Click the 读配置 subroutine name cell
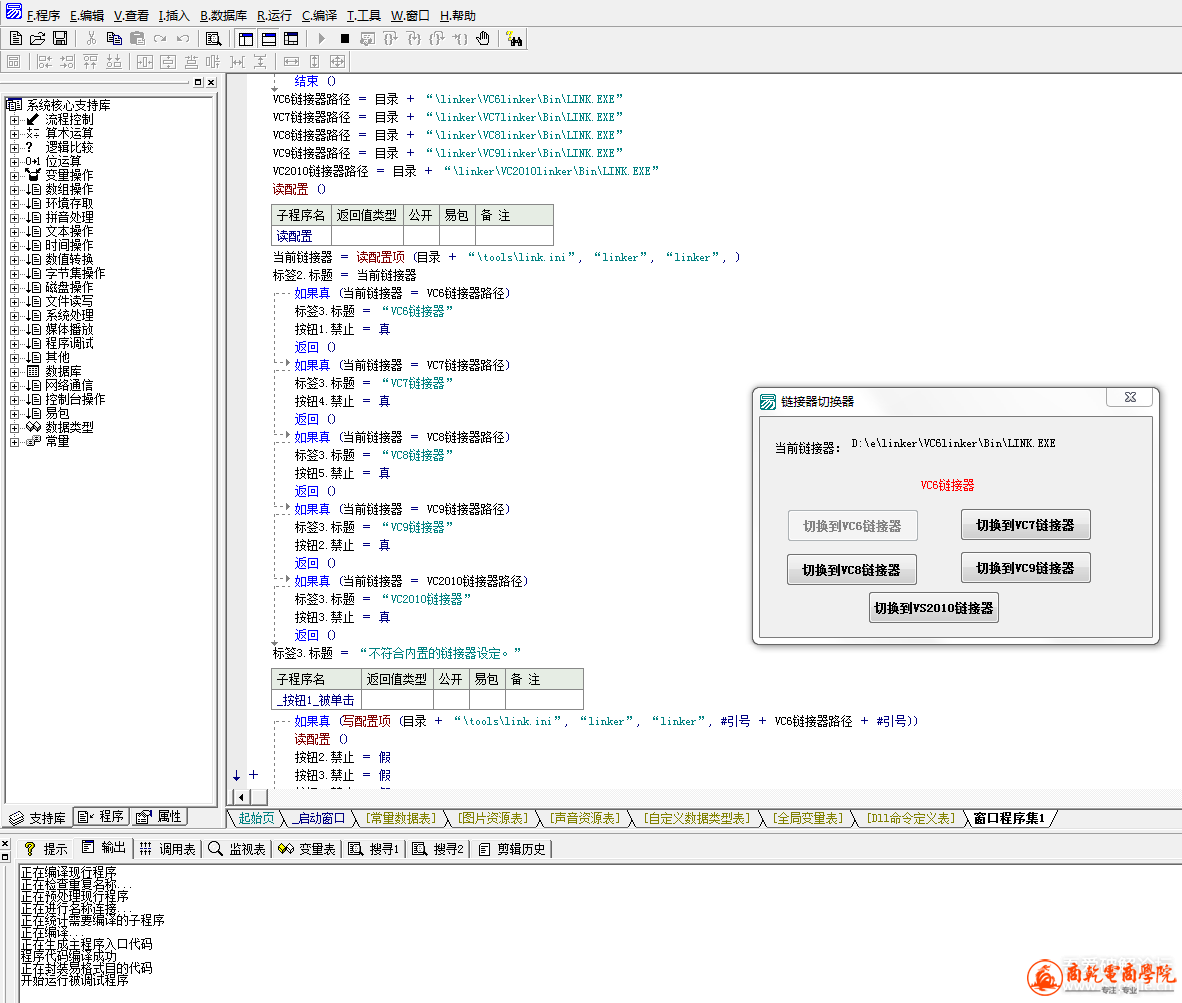 point(302,237)
